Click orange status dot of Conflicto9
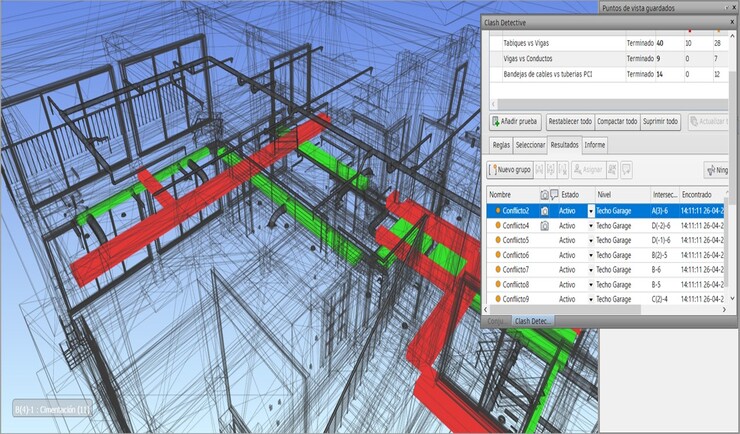740x434 pixels. click(x=497, y=299)
